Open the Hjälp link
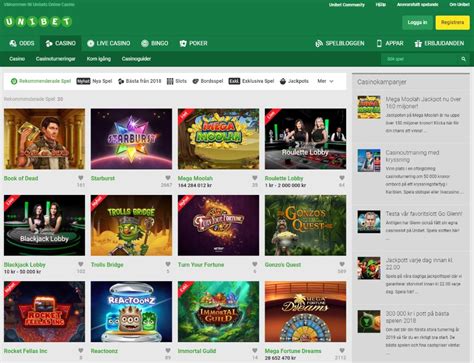 click(x=381, y=5)
